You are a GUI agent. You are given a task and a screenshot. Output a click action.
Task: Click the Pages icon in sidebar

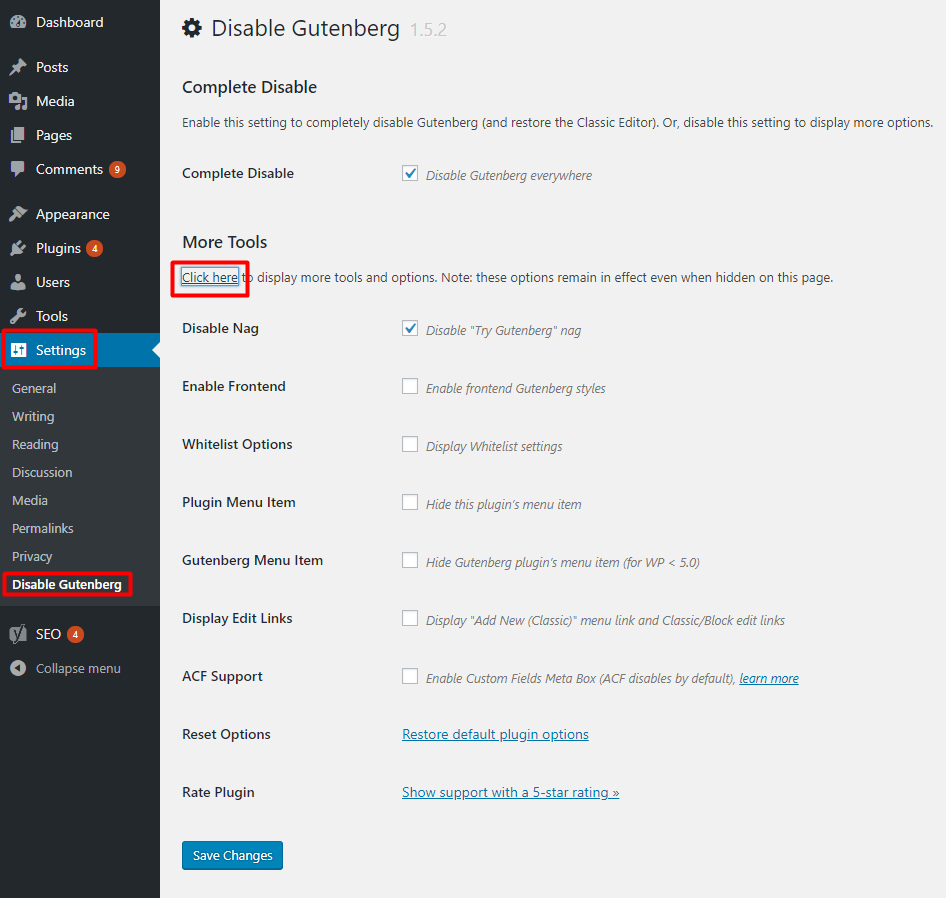[18, 135]
